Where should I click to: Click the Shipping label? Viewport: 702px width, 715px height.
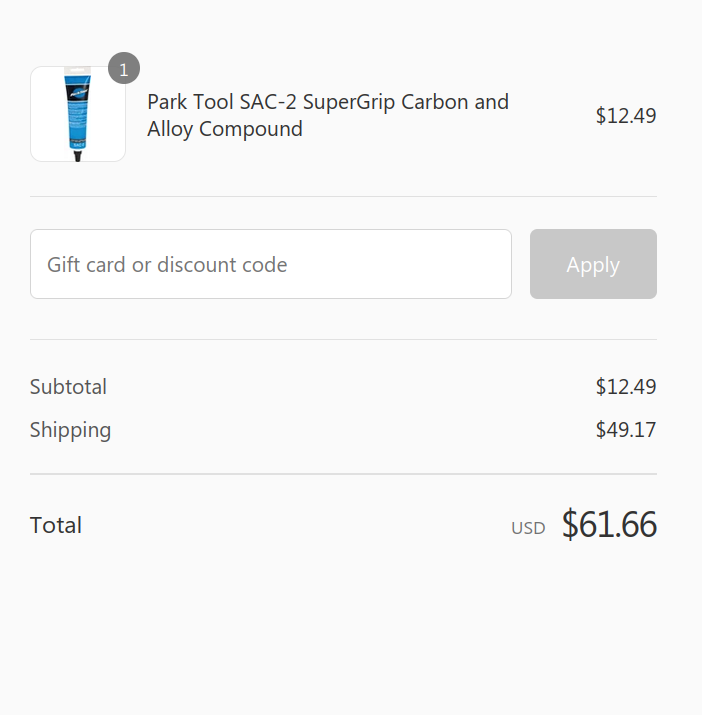pos(70,430)
